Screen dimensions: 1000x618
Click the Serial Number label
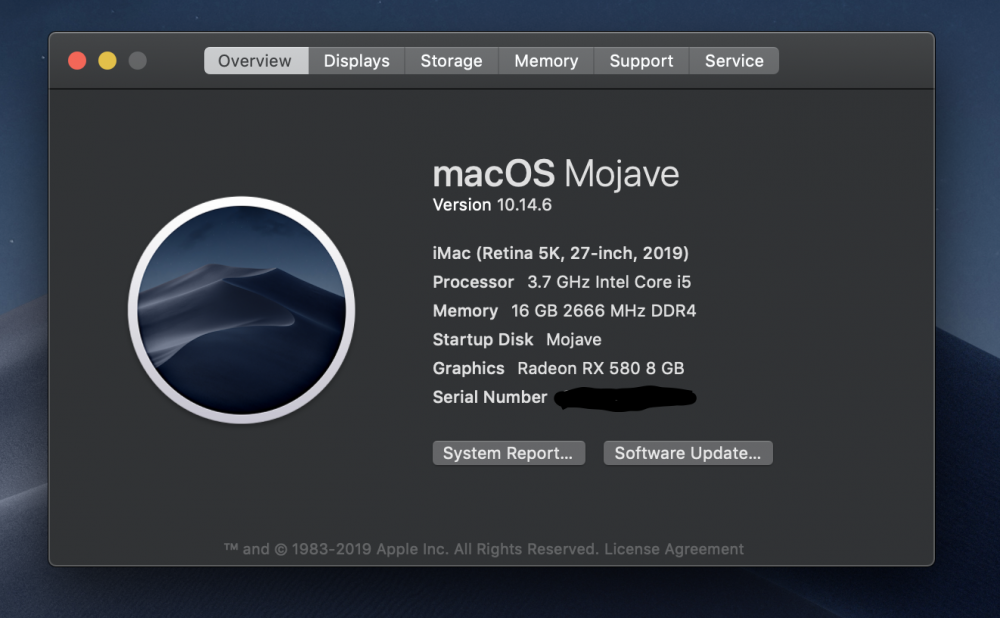[x=490, y=397]
